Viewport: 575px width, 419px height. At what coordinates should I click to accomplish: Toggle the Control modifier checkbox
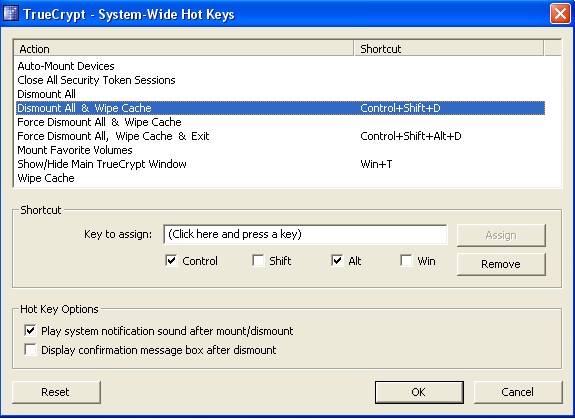171,261
